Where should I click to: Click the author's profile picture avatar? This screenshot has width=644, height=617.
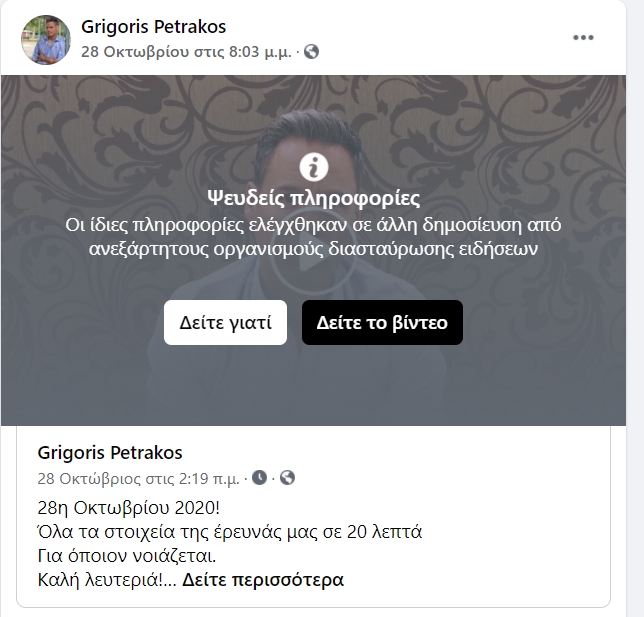(46, 40)
